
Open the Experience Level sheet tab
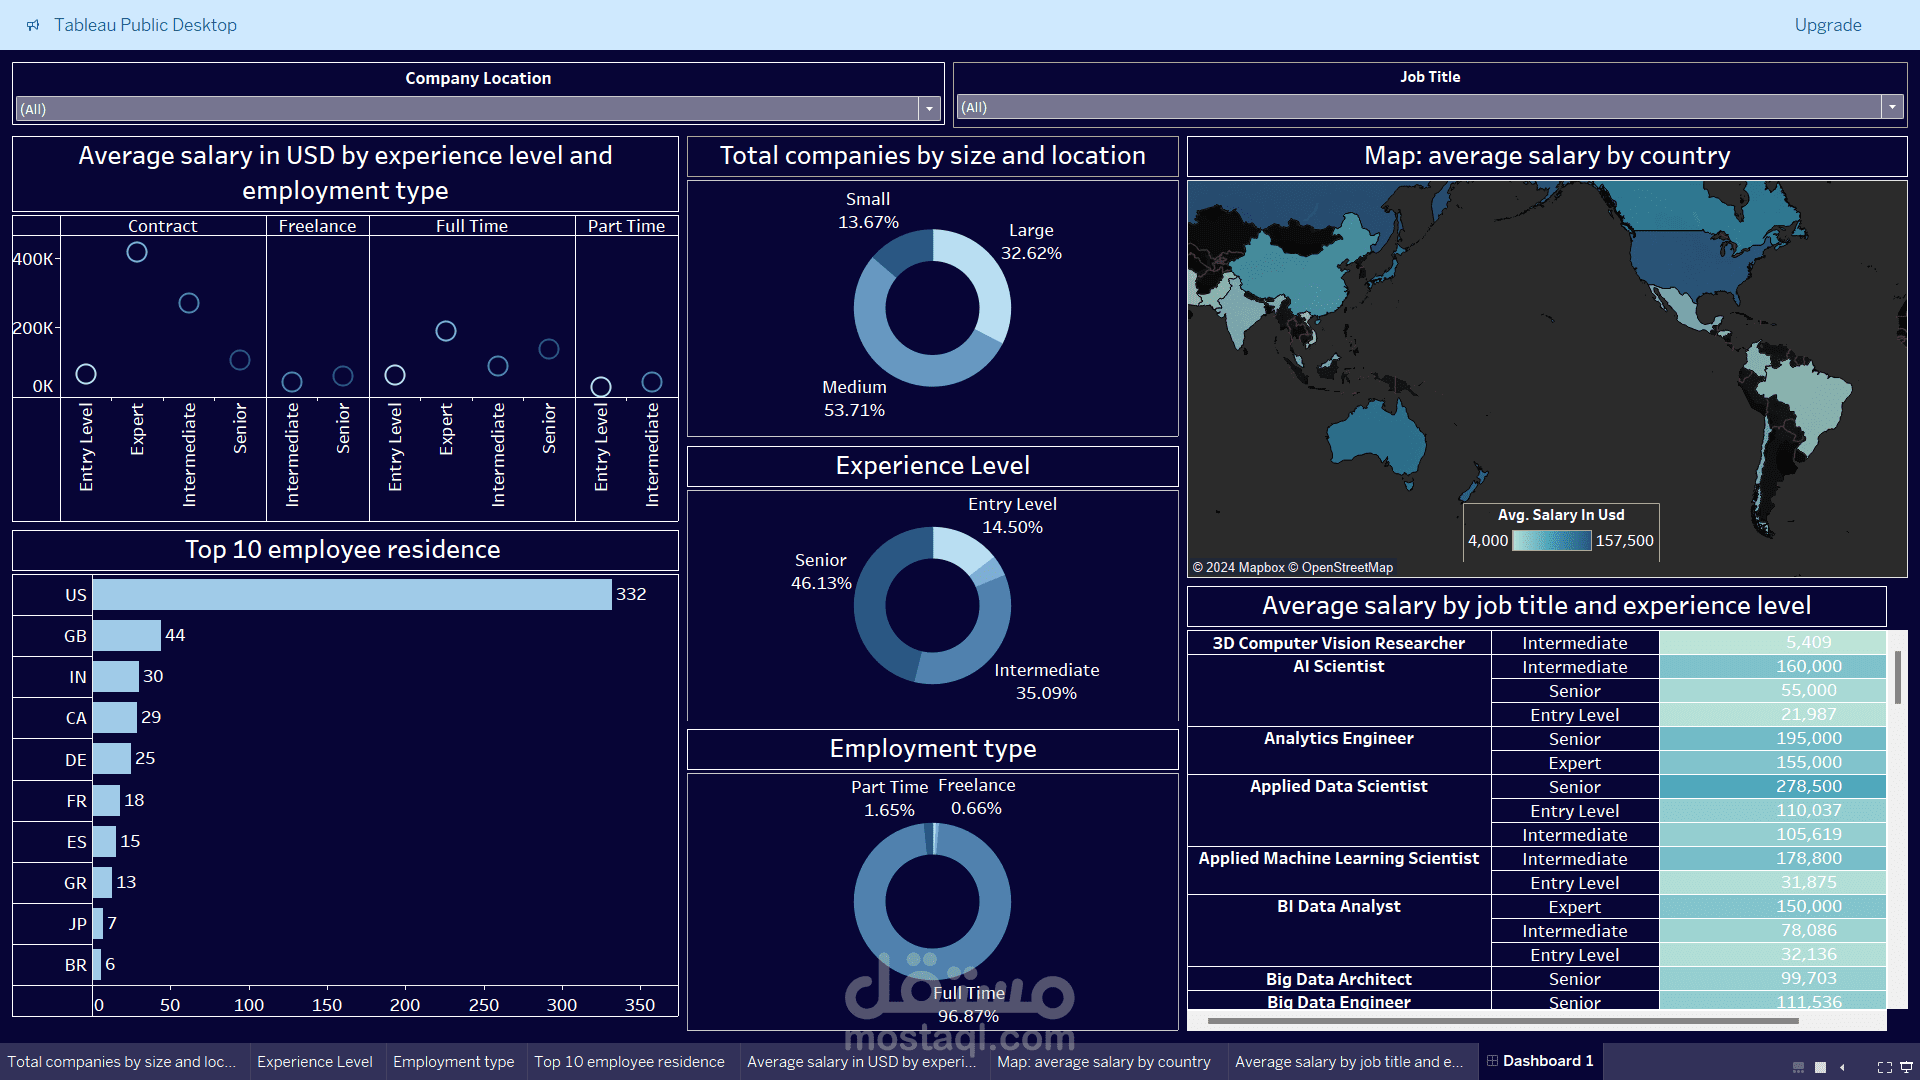[315, 1062]
